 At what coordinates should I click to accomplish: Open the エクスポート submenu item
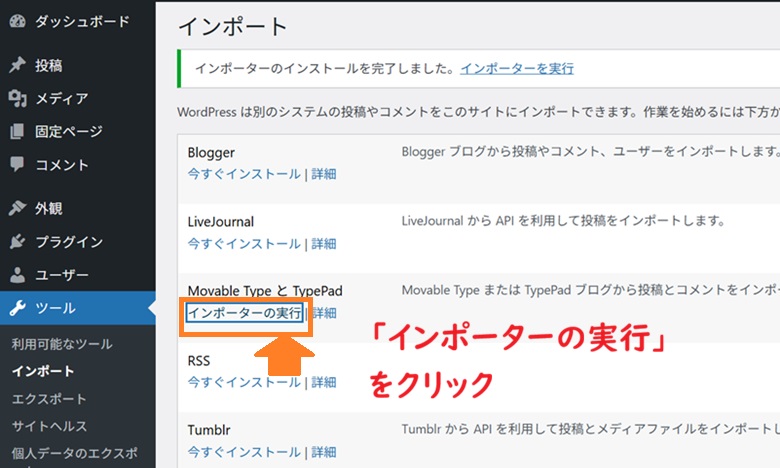point(49,399)
